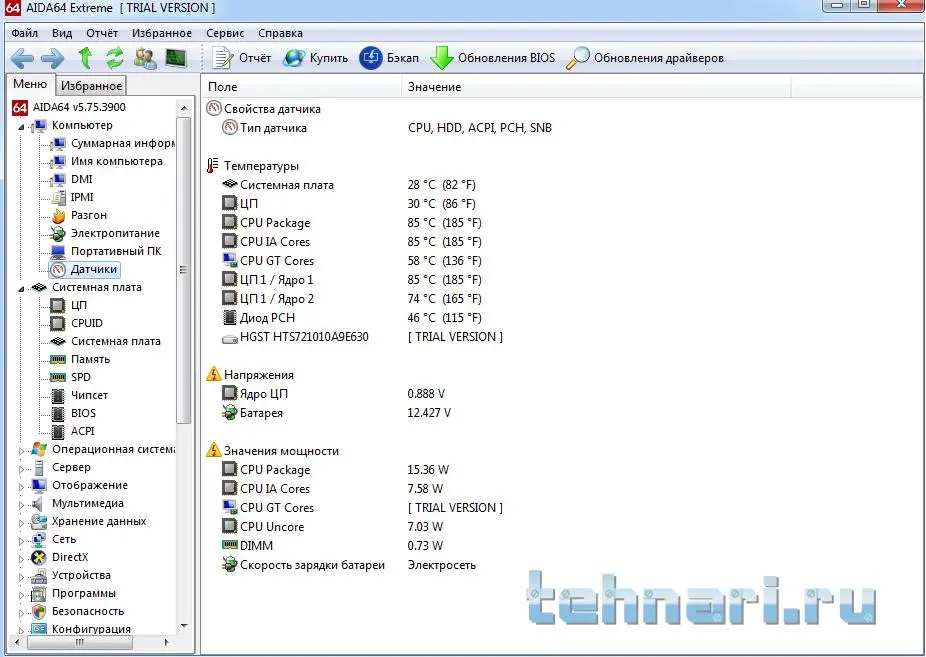Expand the Хранение данных node
Image resolution: width=926 pixels, height=657 pixels.
point(21,522)
